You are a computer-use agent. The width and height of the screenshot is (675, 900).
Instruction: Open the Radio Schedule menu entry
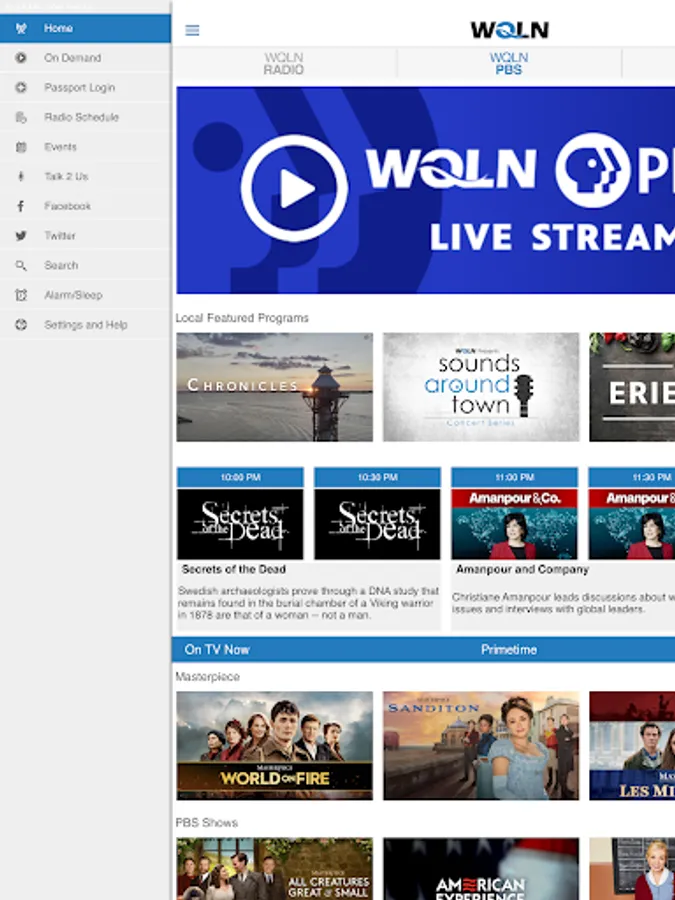[x=86, y=118]
